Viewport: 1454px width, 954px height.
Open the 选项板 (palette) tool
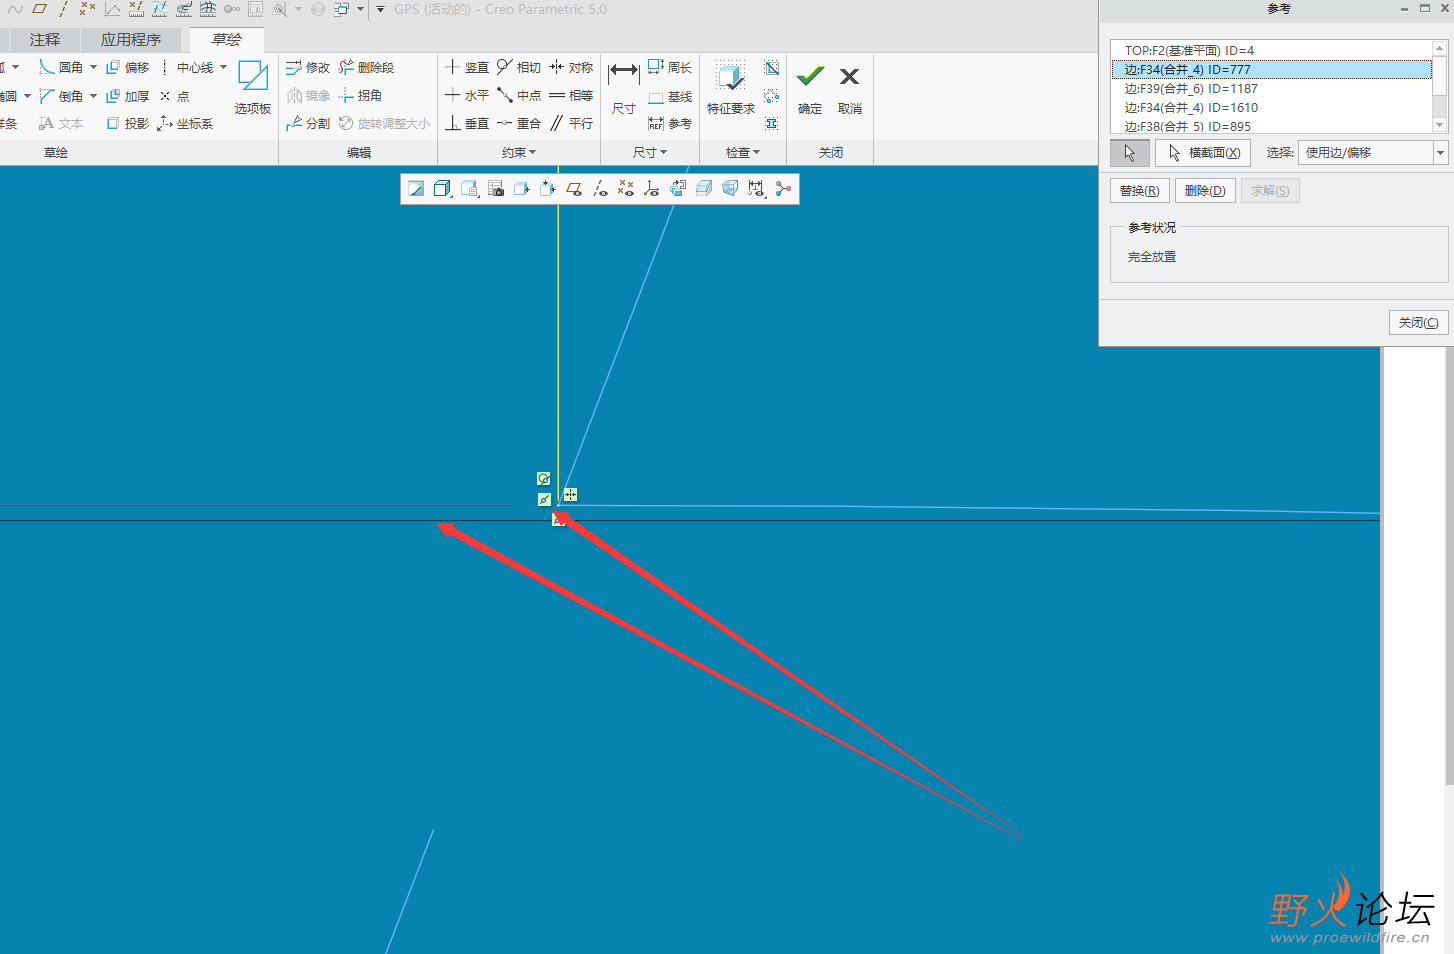tap(253, 88)
